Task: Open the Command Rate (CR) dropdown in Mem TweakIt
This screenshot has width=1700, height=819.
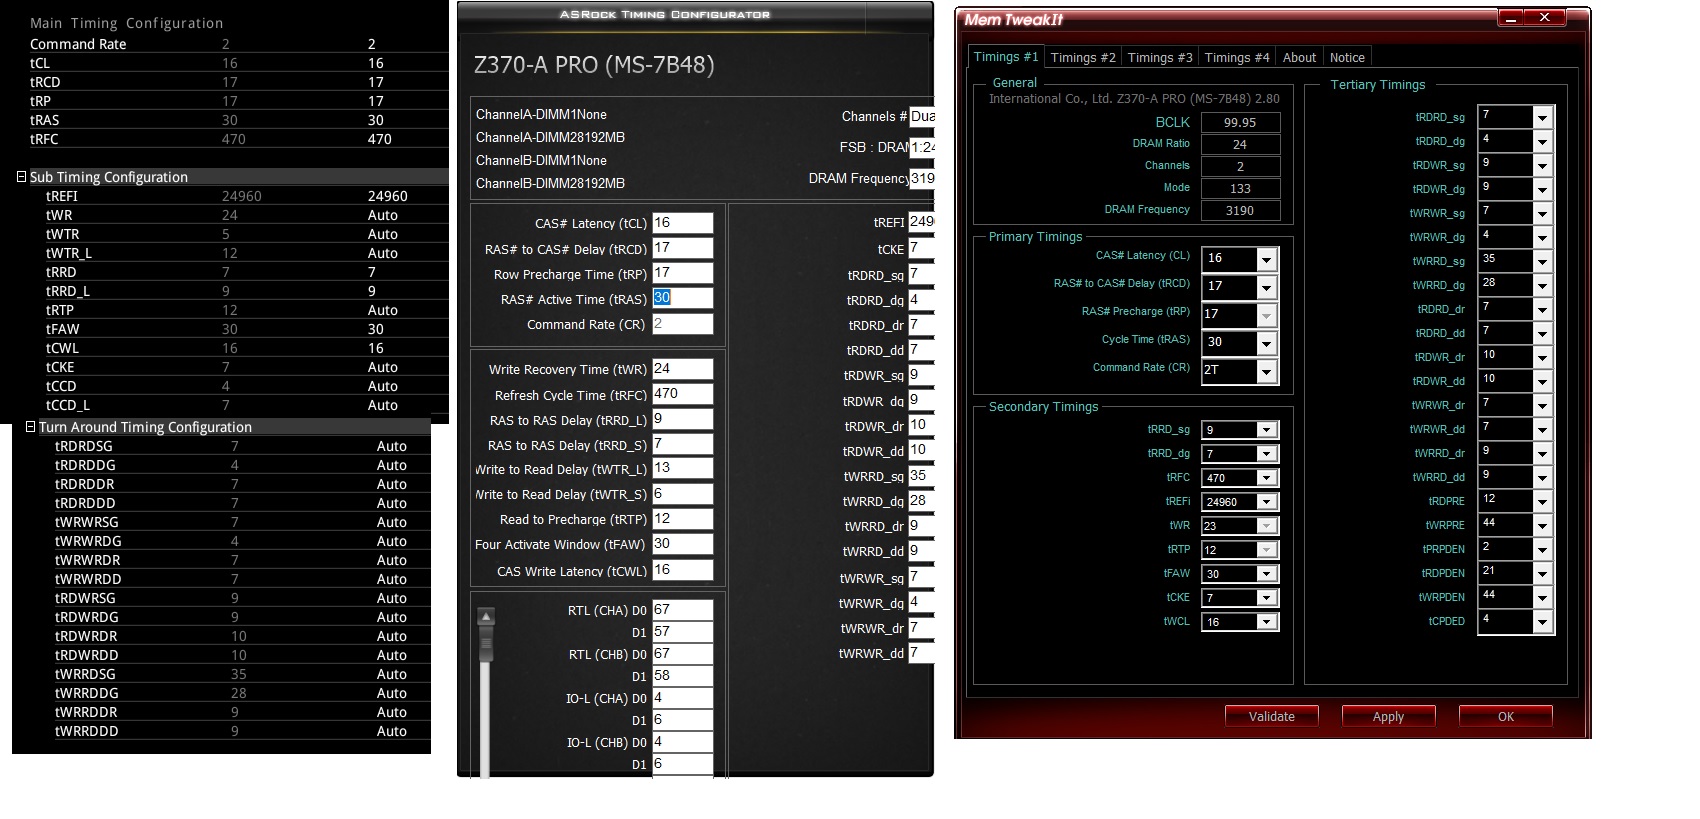Action: 1266,371
